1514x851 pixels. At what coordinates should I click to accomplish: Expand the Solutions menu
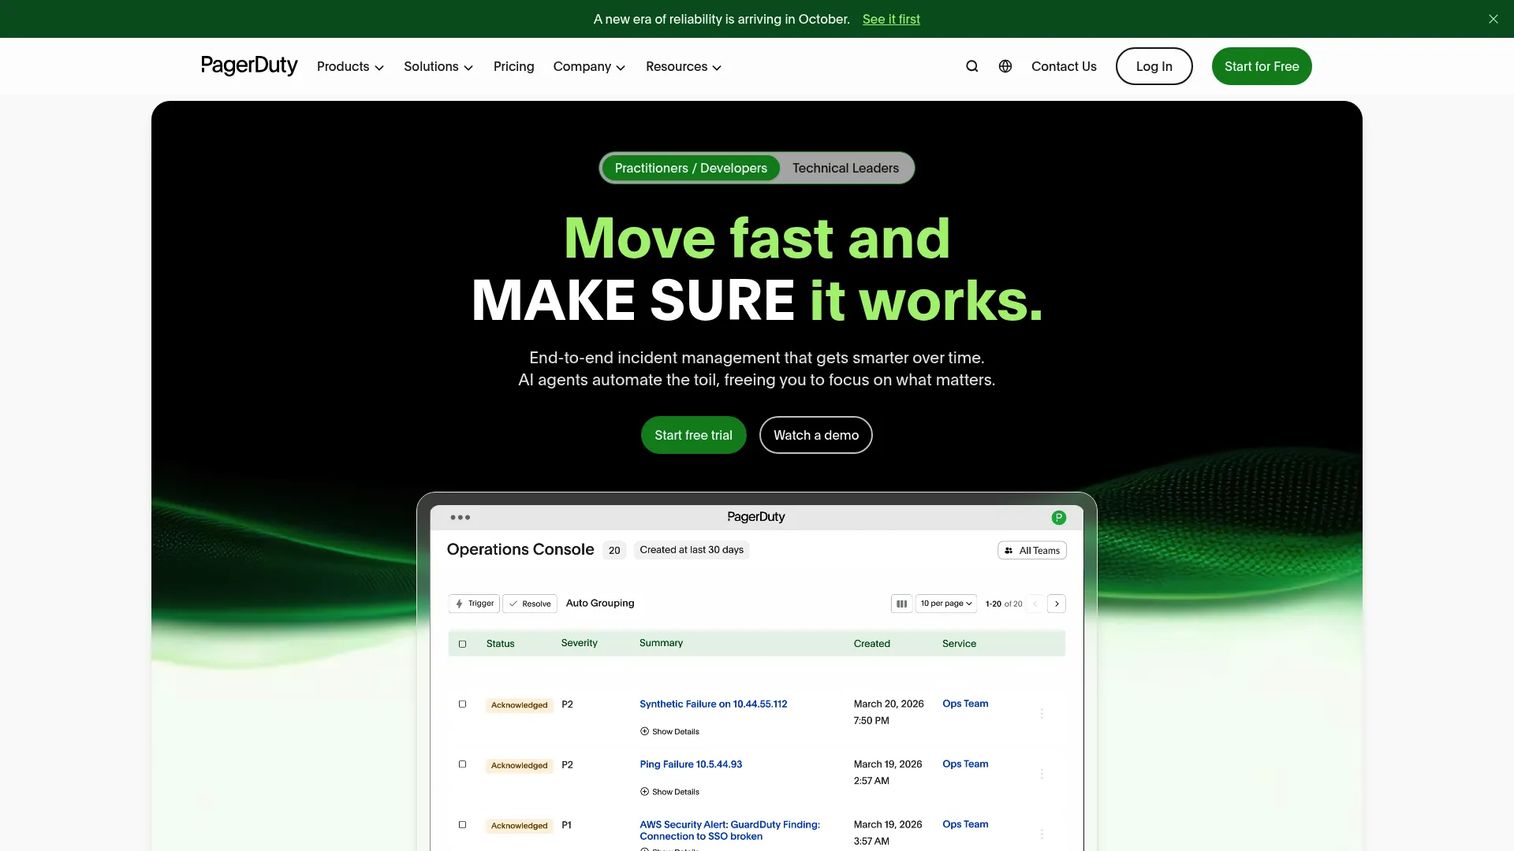tap(438, 66)
